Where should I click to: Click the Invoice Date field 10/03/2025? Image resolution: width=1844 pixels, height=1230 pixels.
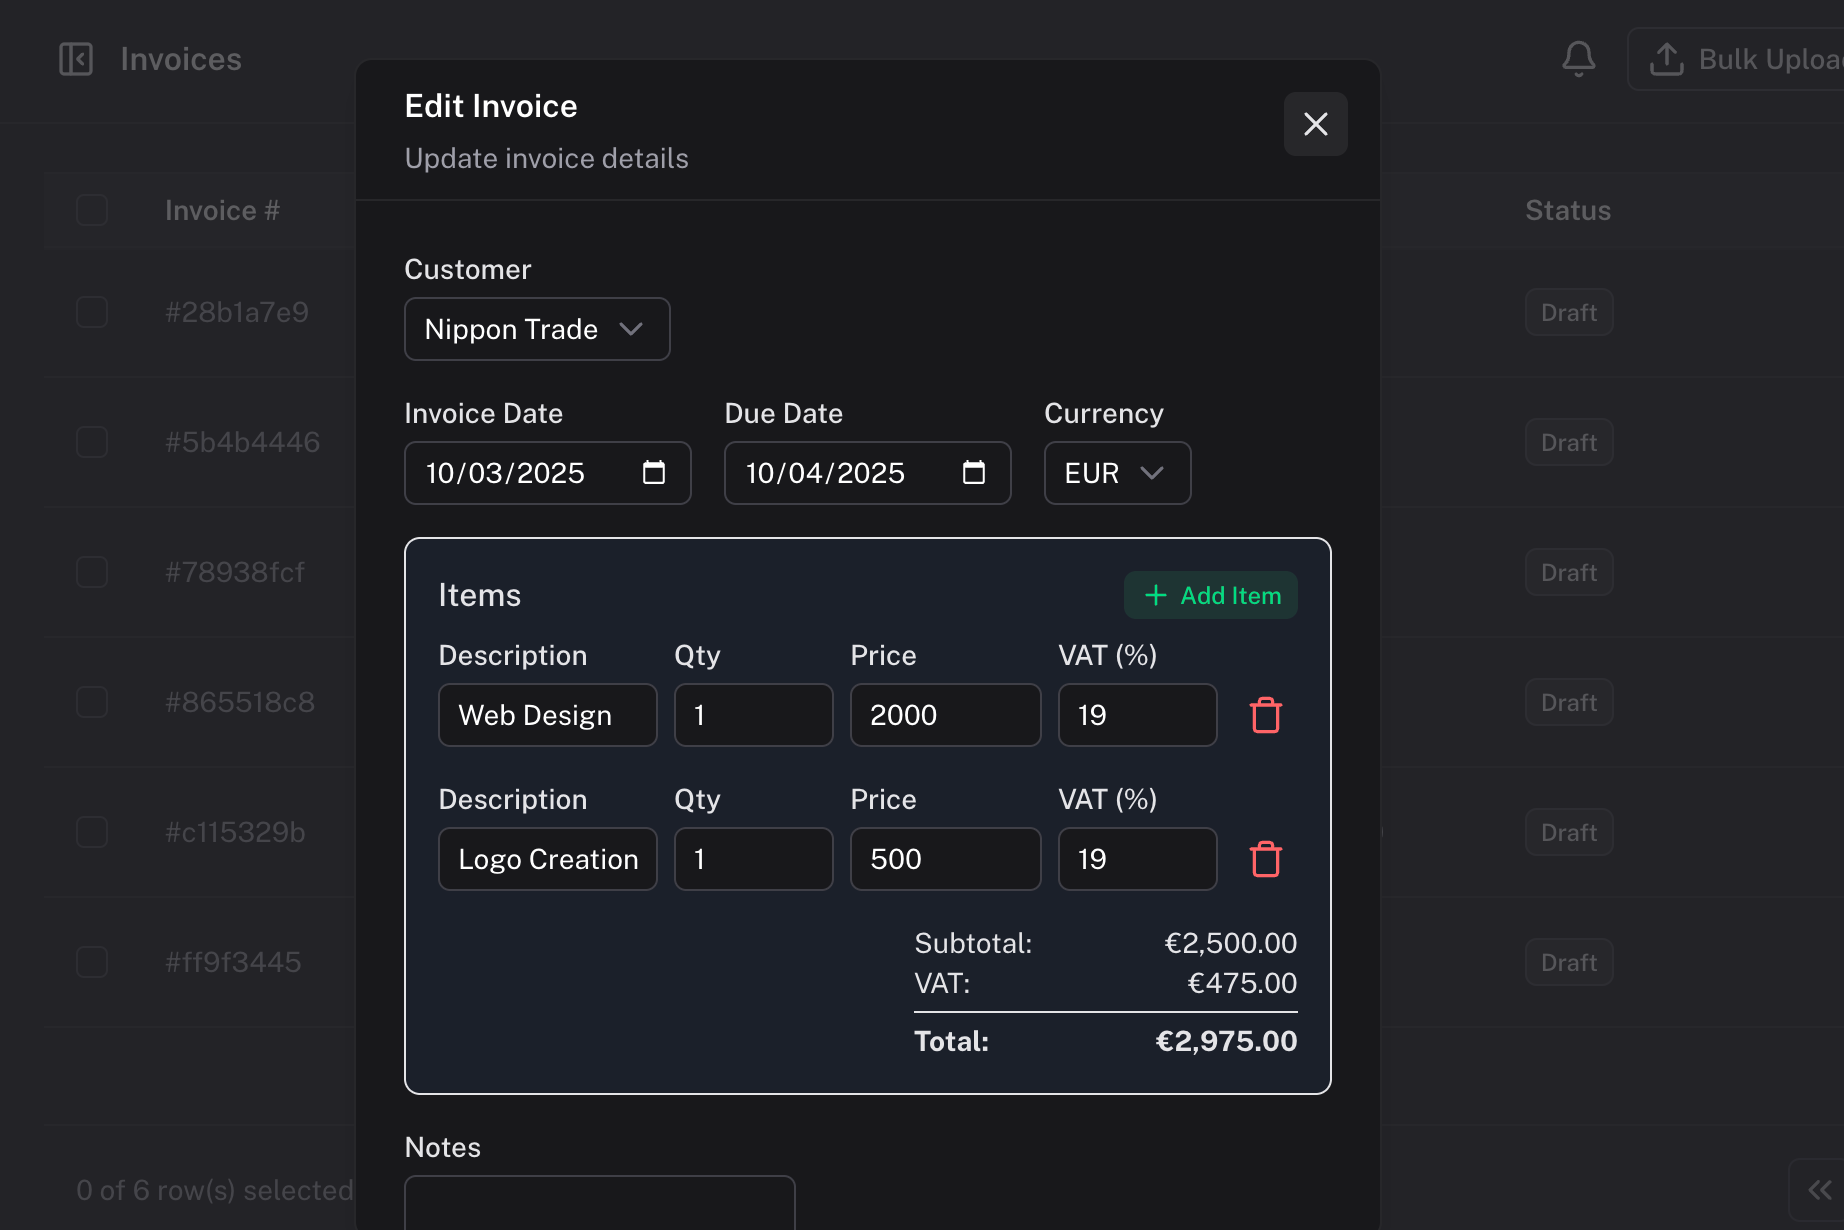pos(548,473)
